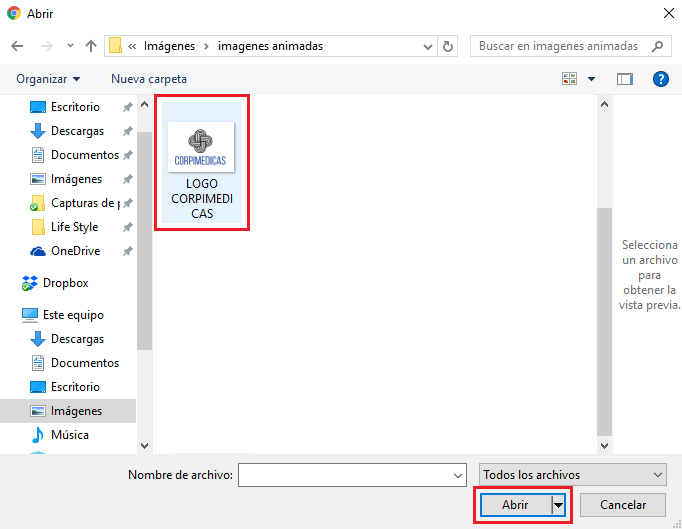The width and height of the screenshot is (682, 529).
Task: Click the Help question mark icon
Action: click(660, 78)
